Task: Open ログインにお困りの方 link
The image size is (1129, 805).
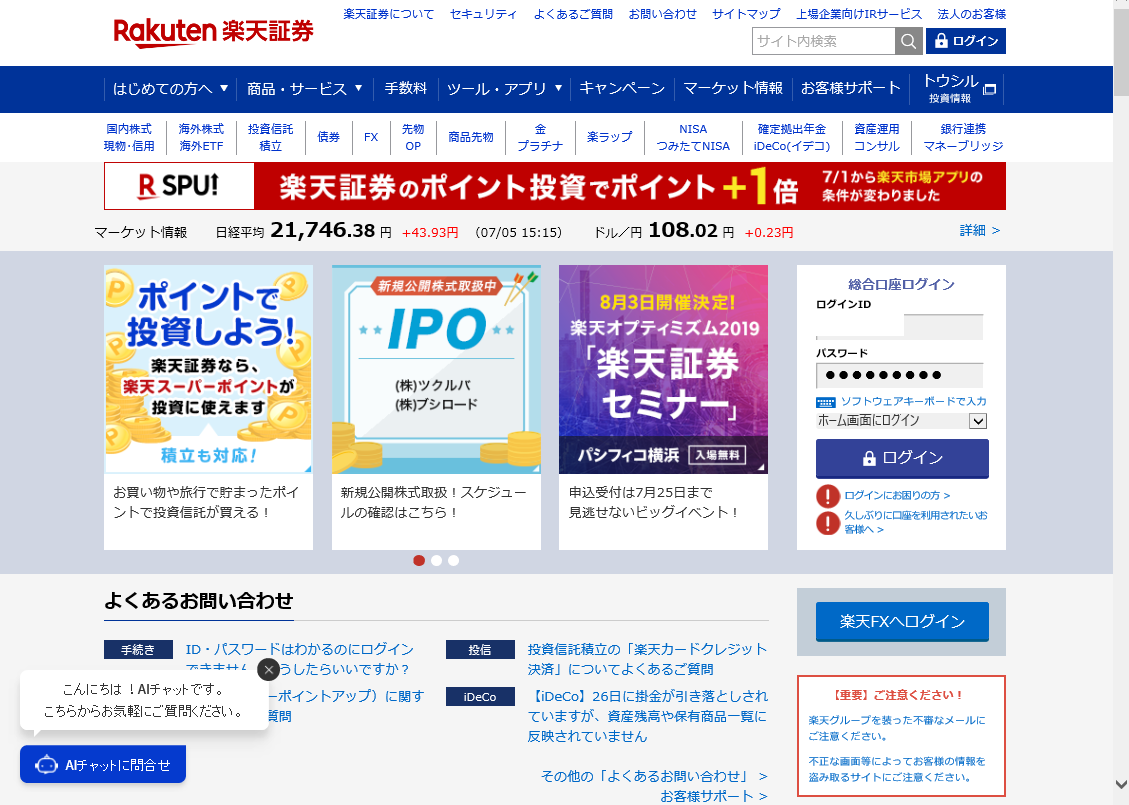Action: 896,495
